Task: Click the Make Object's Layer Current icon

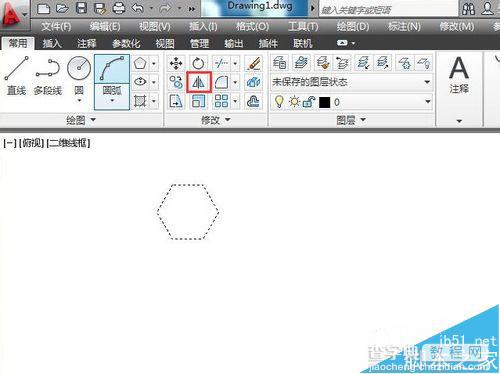Action: 301,63
